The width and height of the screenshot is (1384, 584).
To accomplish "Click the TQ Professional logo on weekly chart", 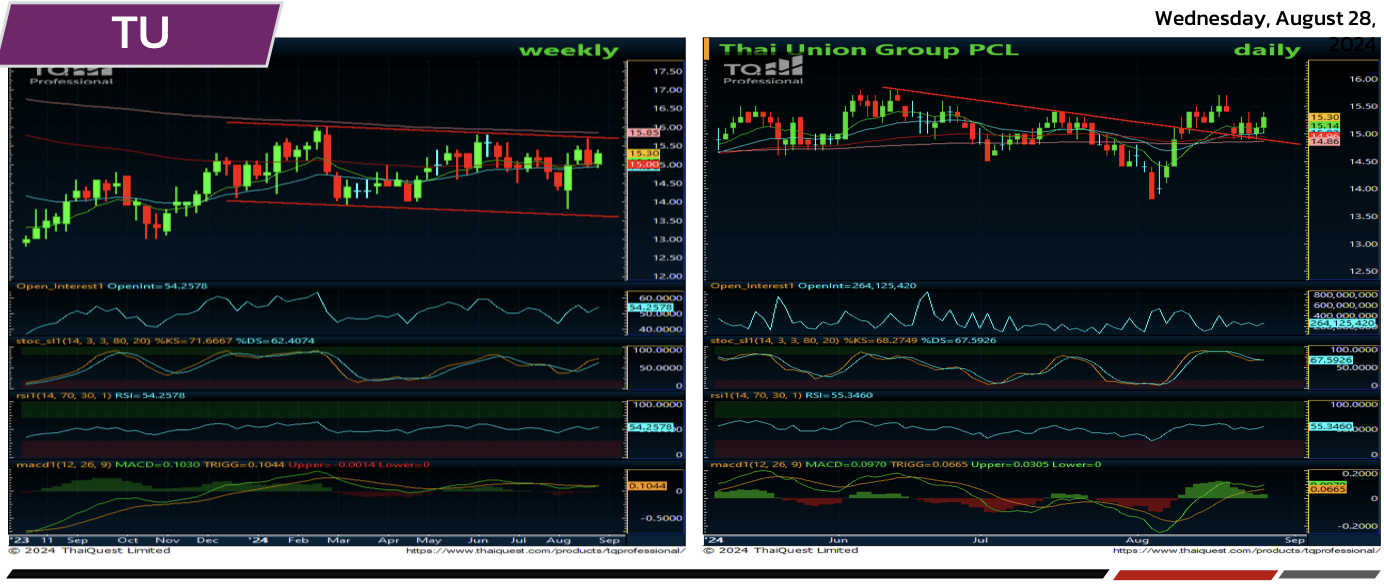I will click(70, 72).
